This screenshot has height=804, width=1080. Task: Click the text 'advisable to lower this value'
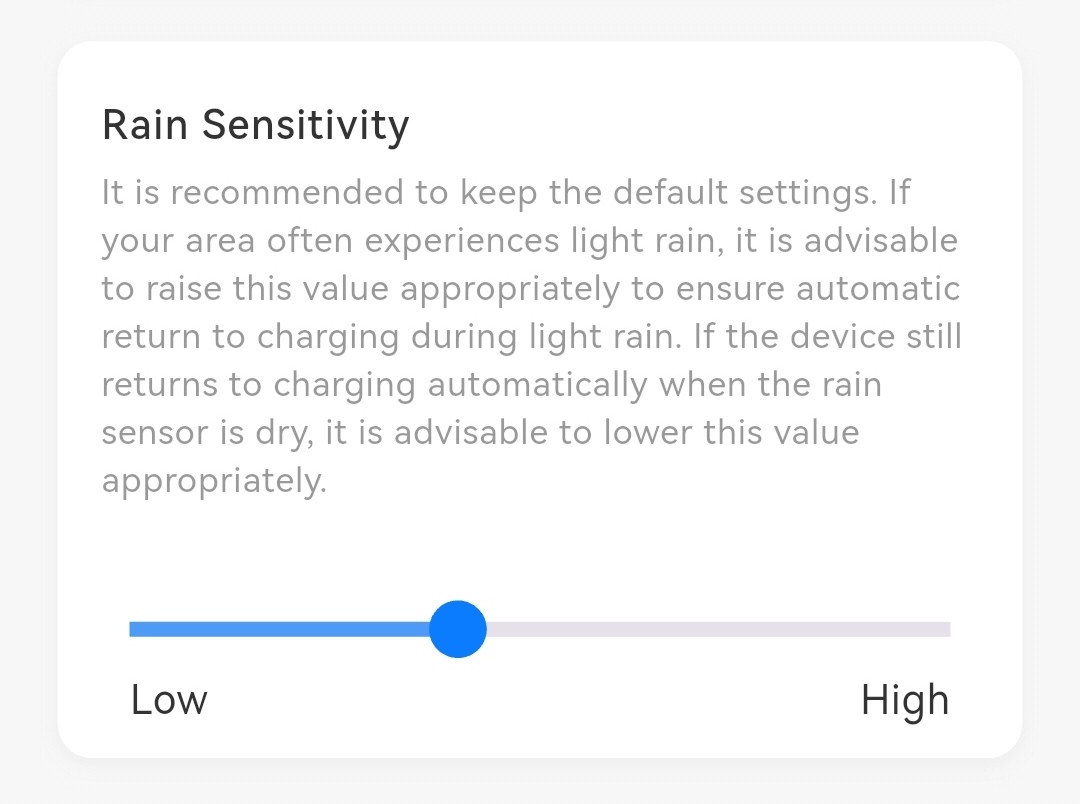(x=626, y=433)
